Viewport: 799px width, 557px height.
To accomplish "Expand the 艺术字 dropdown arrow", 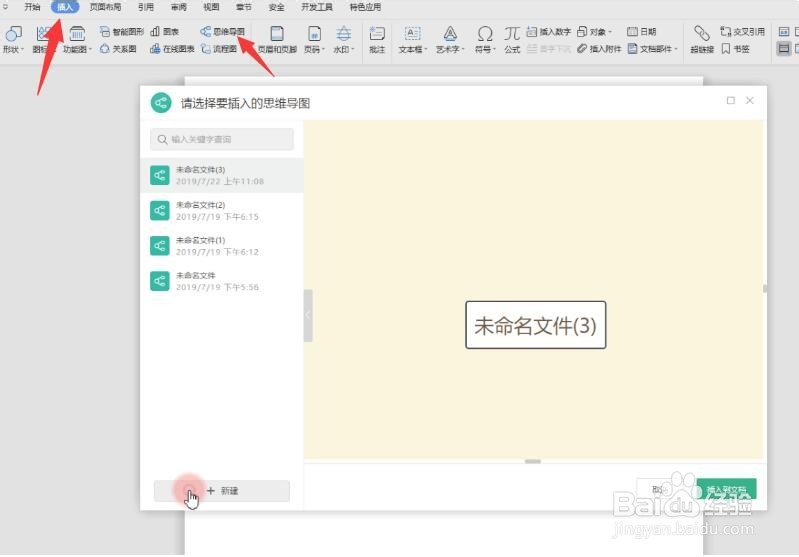I will [x=463, y=49].
